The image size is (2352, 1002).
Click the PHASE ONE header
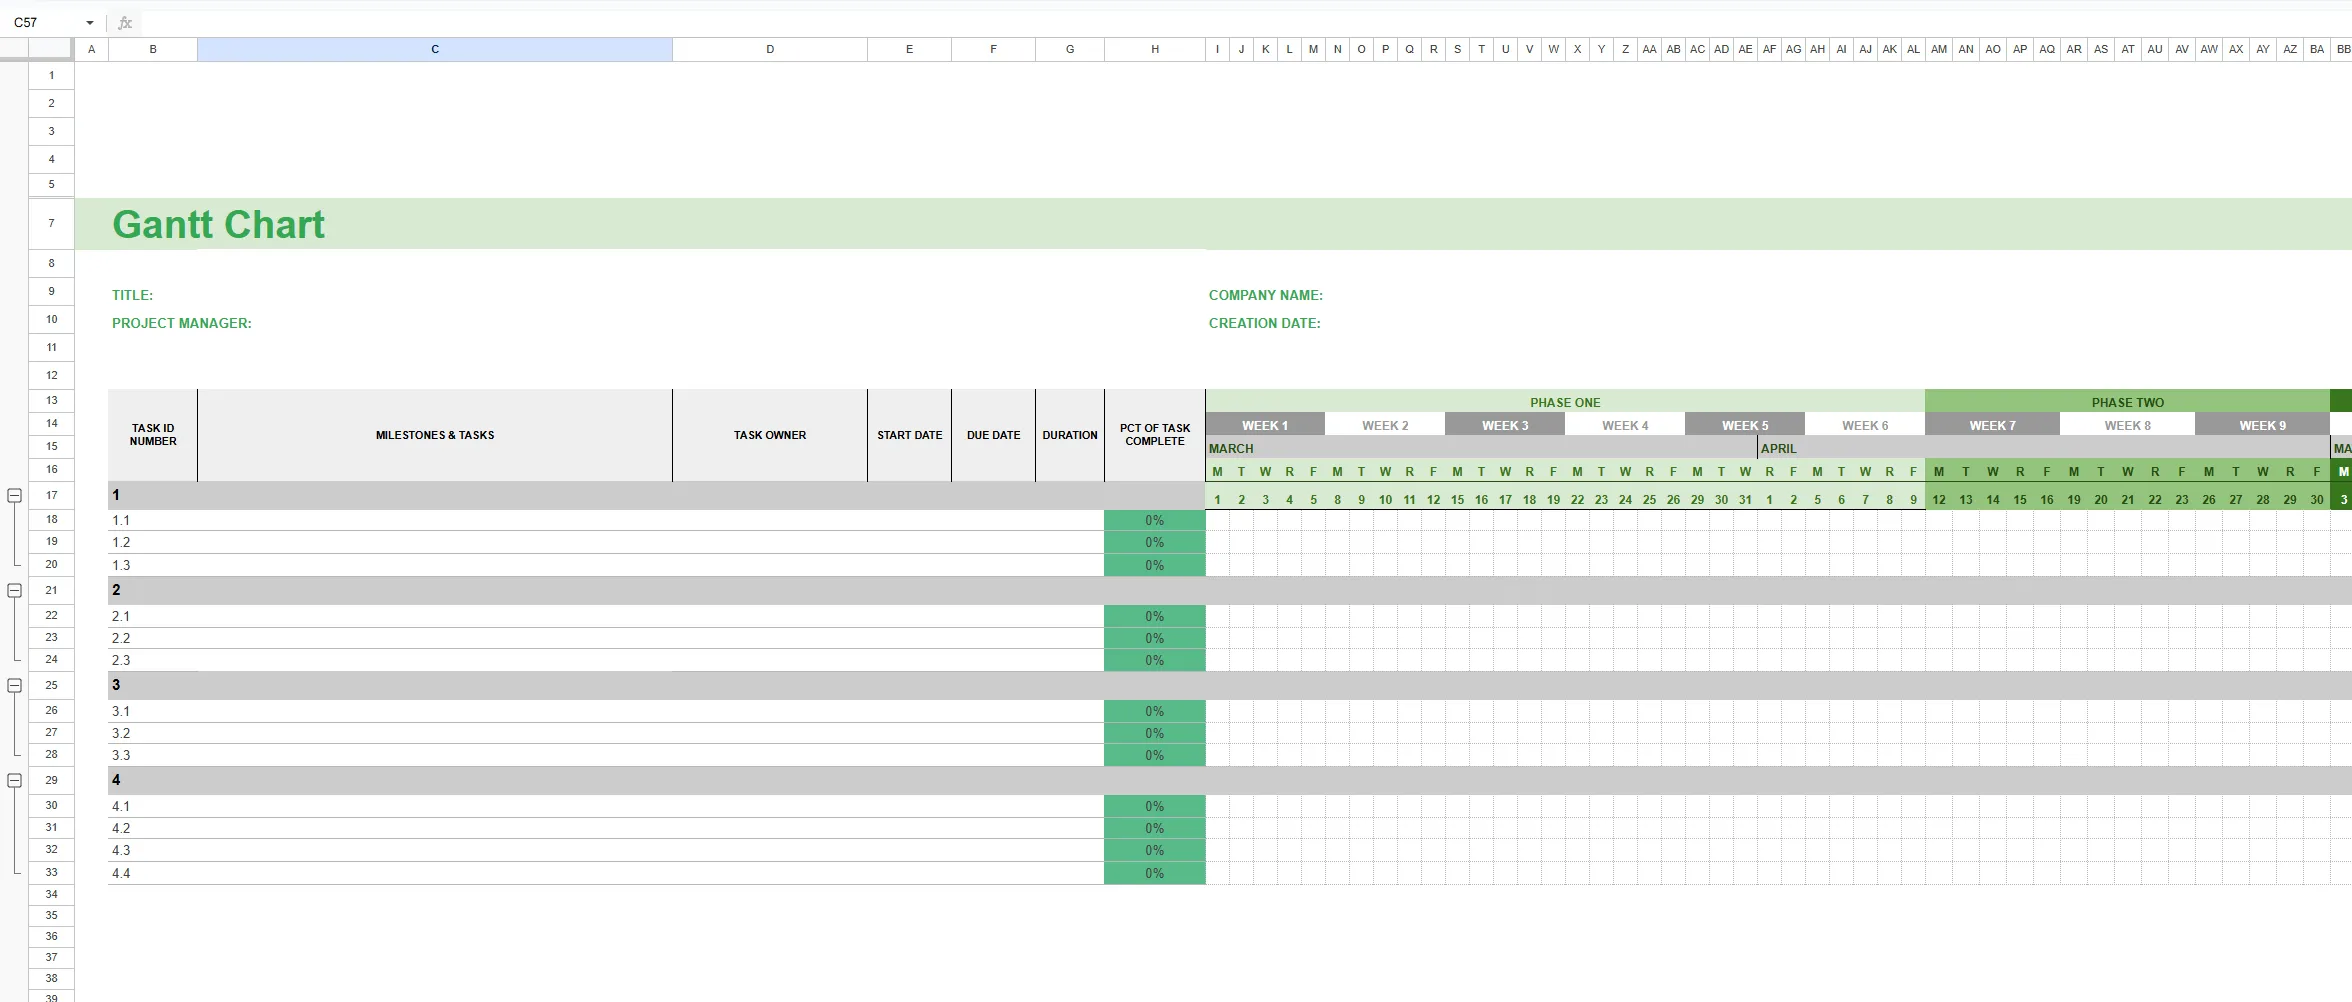pos(1565,402)
